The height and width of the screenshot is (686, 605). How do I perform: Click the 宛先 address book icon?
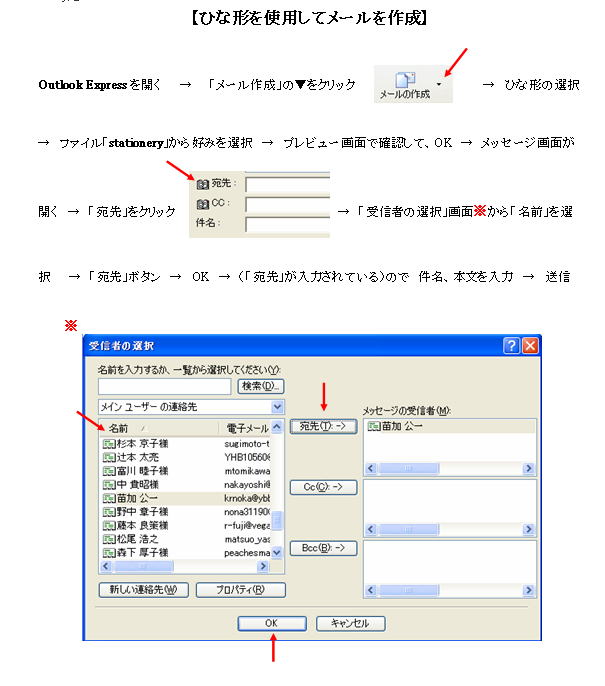pos(203,184)
